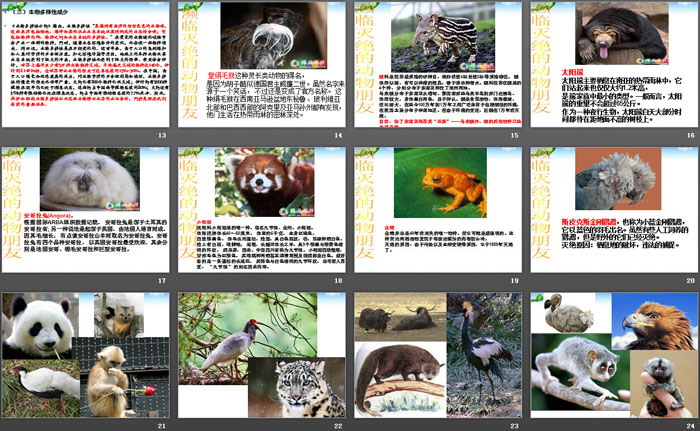Click slide number label 18

pos(338,280)
